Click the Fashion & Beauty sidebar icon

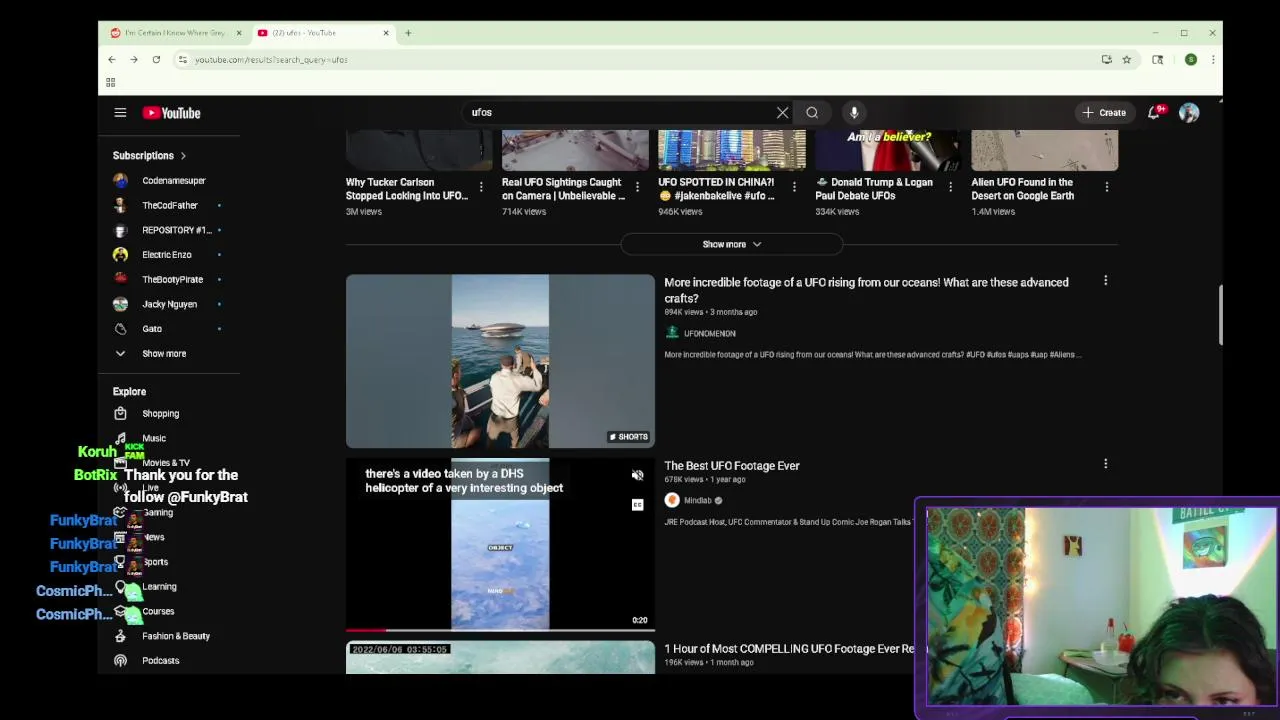pos(120,636)
